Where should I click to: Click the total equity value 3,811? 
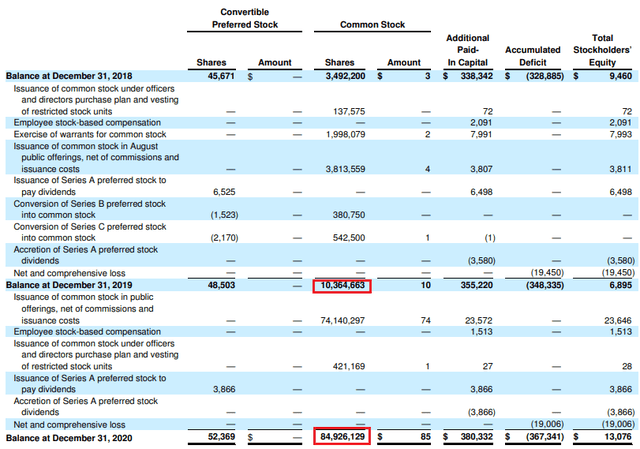620,169
